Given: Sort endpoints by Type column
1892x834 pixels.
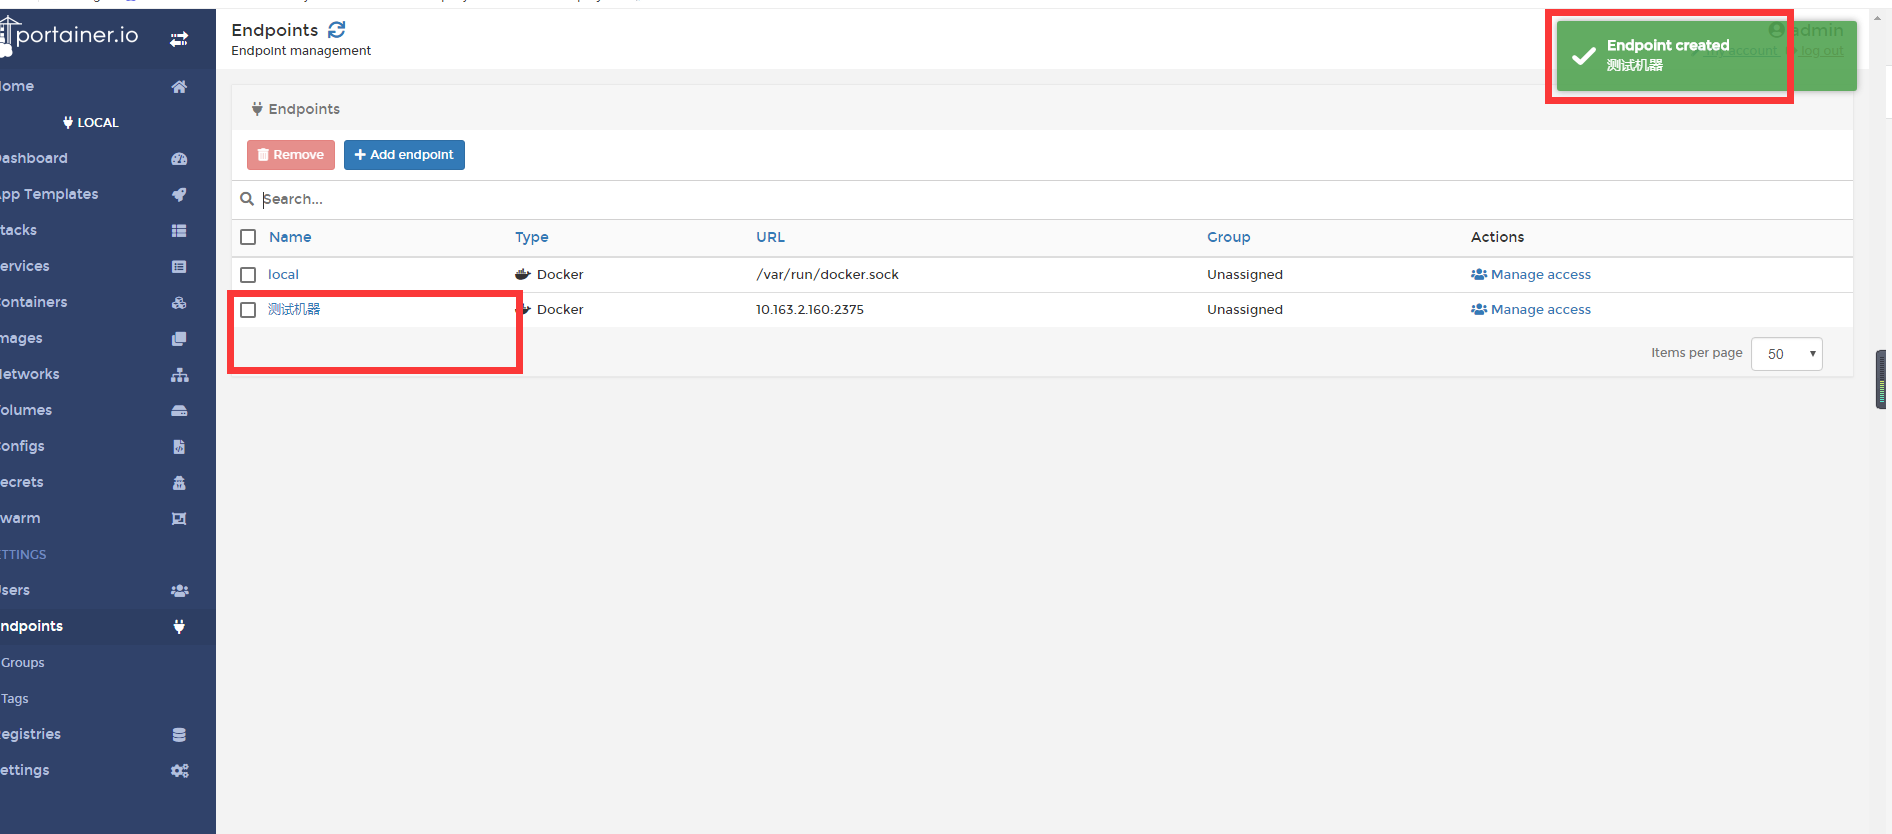Looking at the screenshot, I should point(532,237).
